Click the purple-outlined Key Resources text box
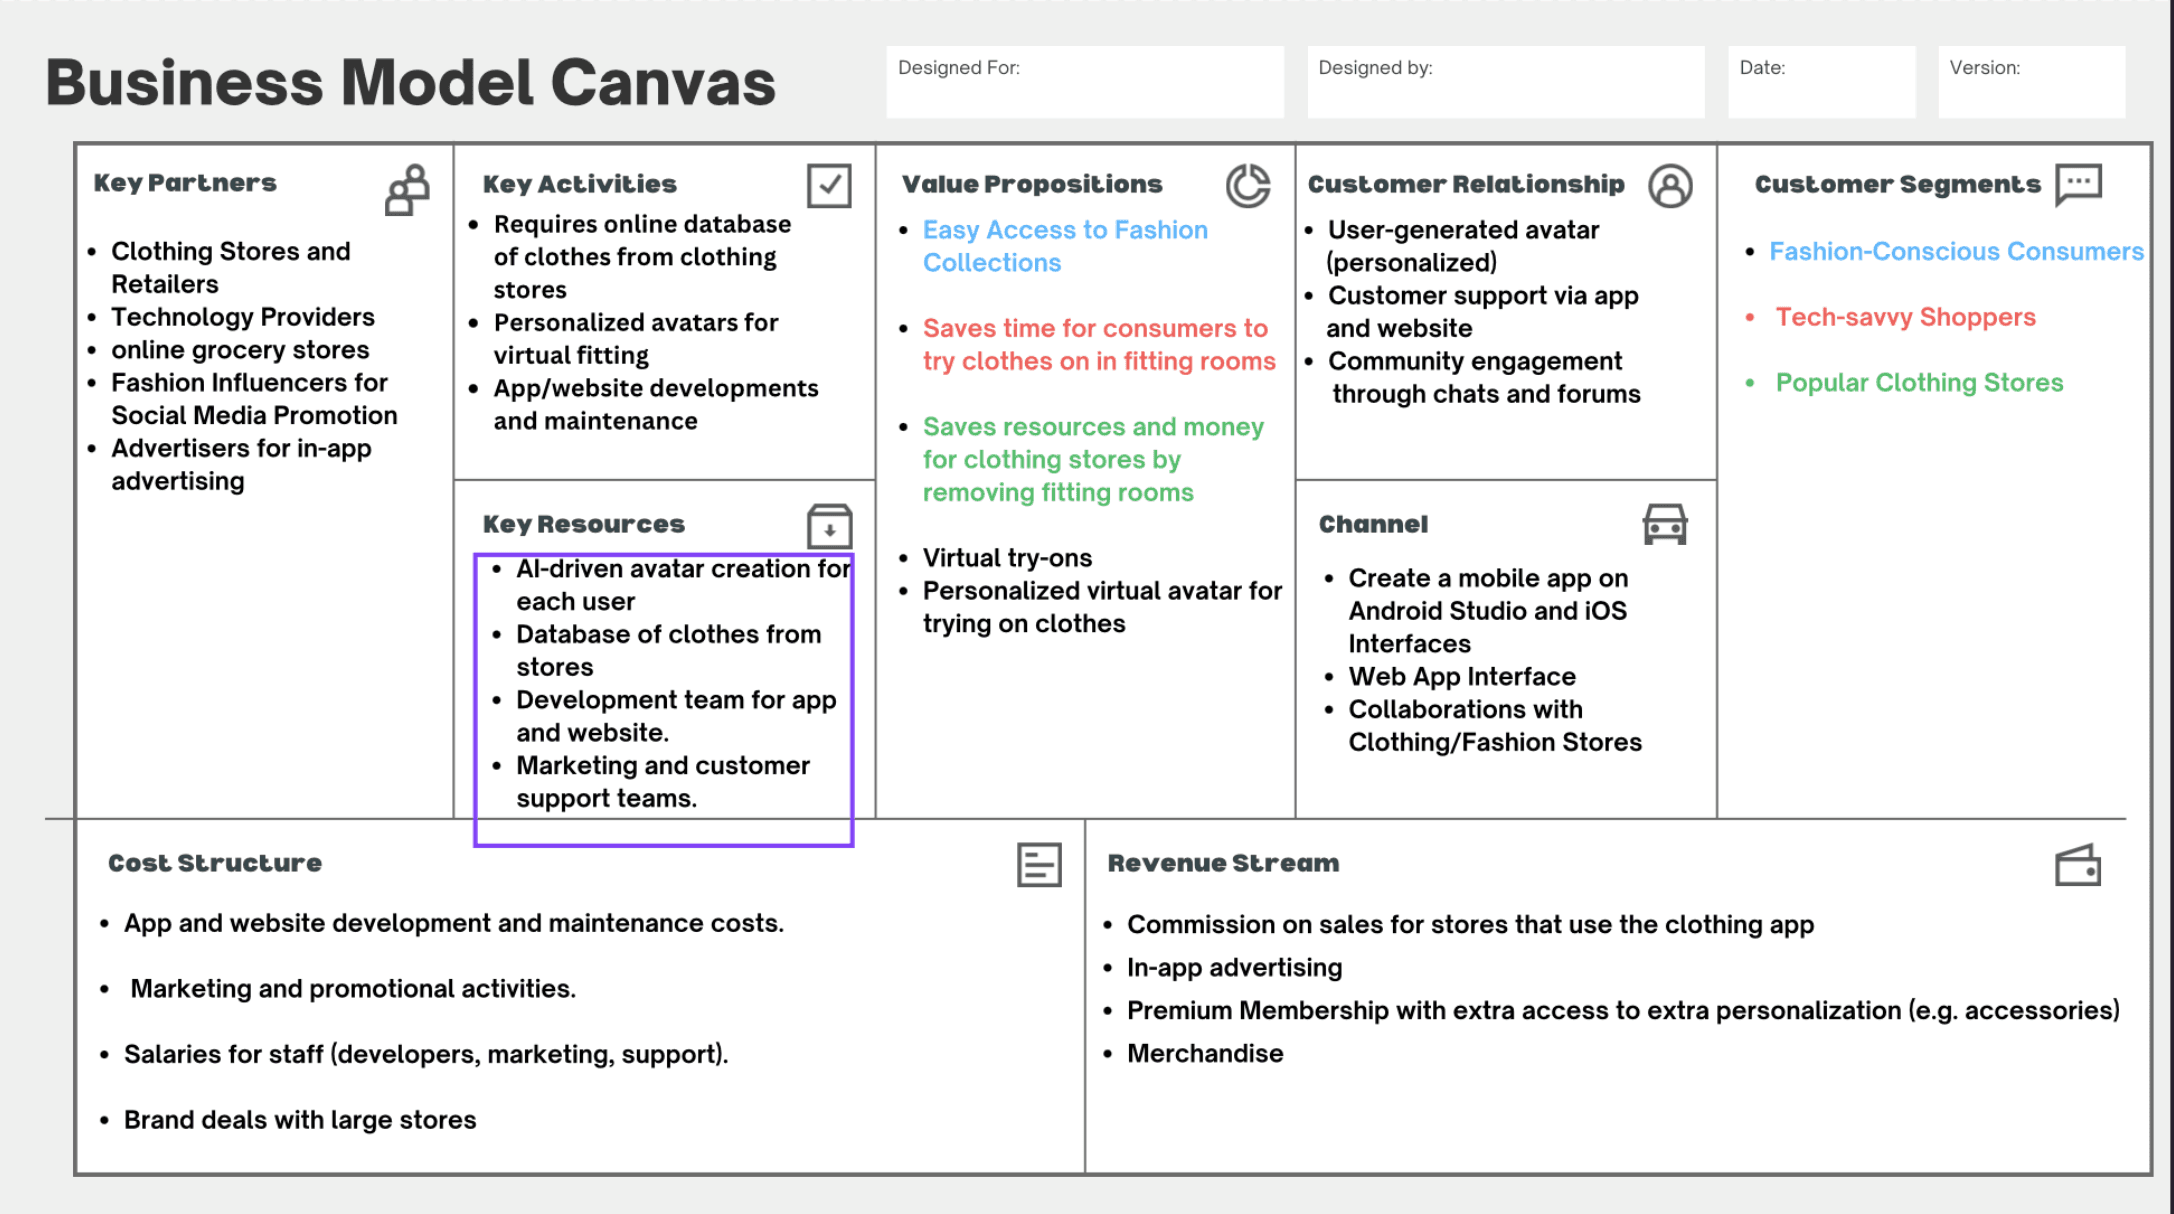 (x=664, y=700)
